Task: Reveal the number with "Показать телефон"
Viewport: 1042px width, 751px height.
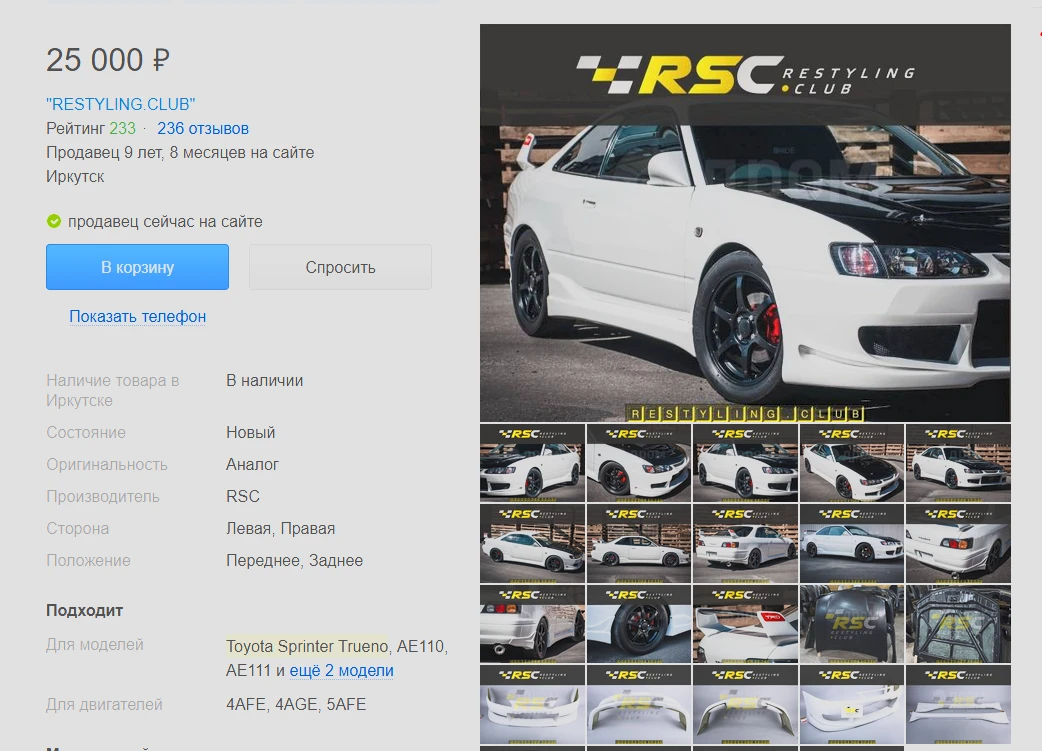Action: (x=138, y=316)
